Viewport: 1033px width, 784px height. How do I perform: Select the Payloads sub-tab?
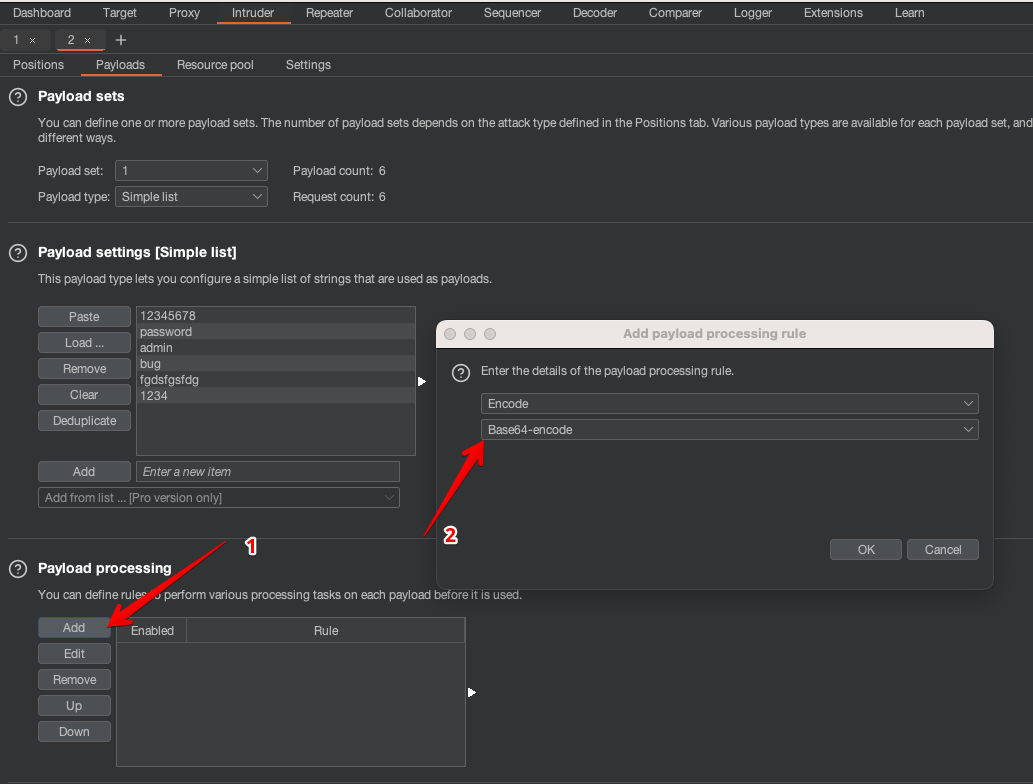pyautogui.click(x=120, y=65)
